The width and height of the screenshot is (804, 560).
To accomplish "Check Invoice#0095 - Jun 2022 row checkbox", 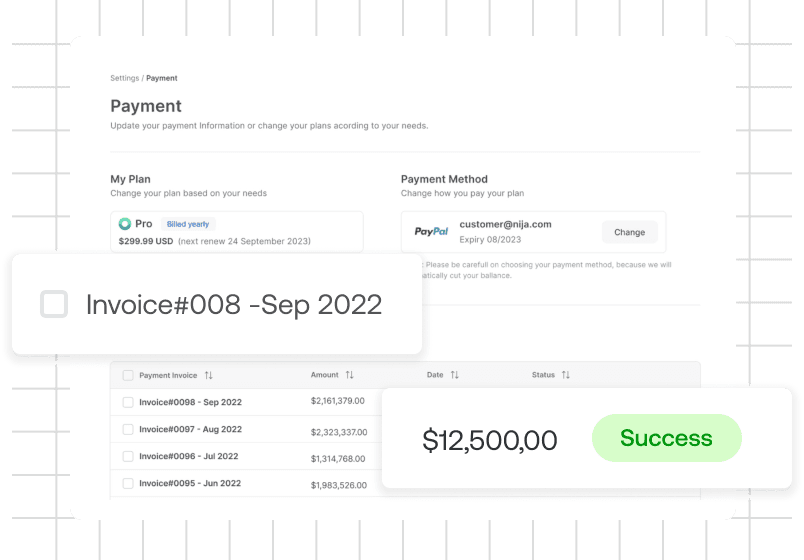I will pyautogui.click(x=128, y=483).
